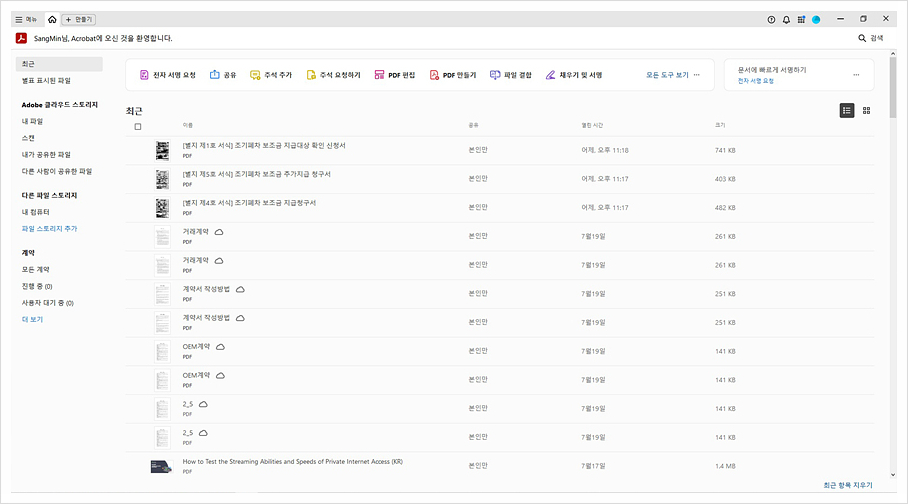Open 사용자 대기 중 (0)
This screenshot has height=504, width=908.
(47, 303)
